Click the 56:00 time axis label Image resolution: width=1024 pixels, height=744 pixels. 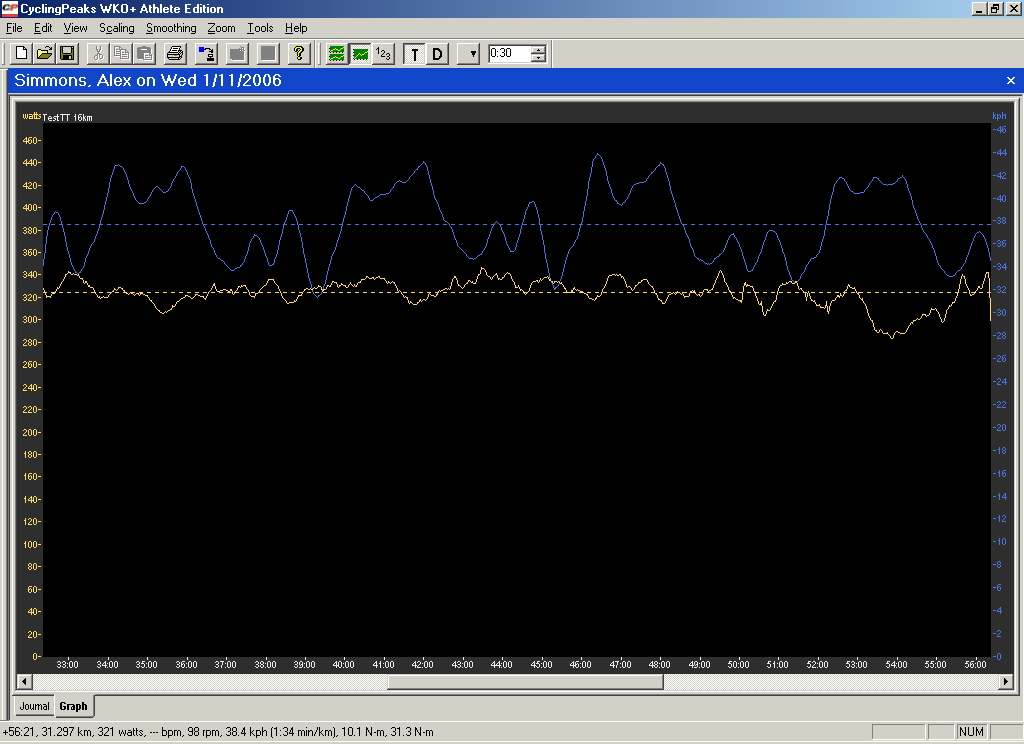[975, 664]
